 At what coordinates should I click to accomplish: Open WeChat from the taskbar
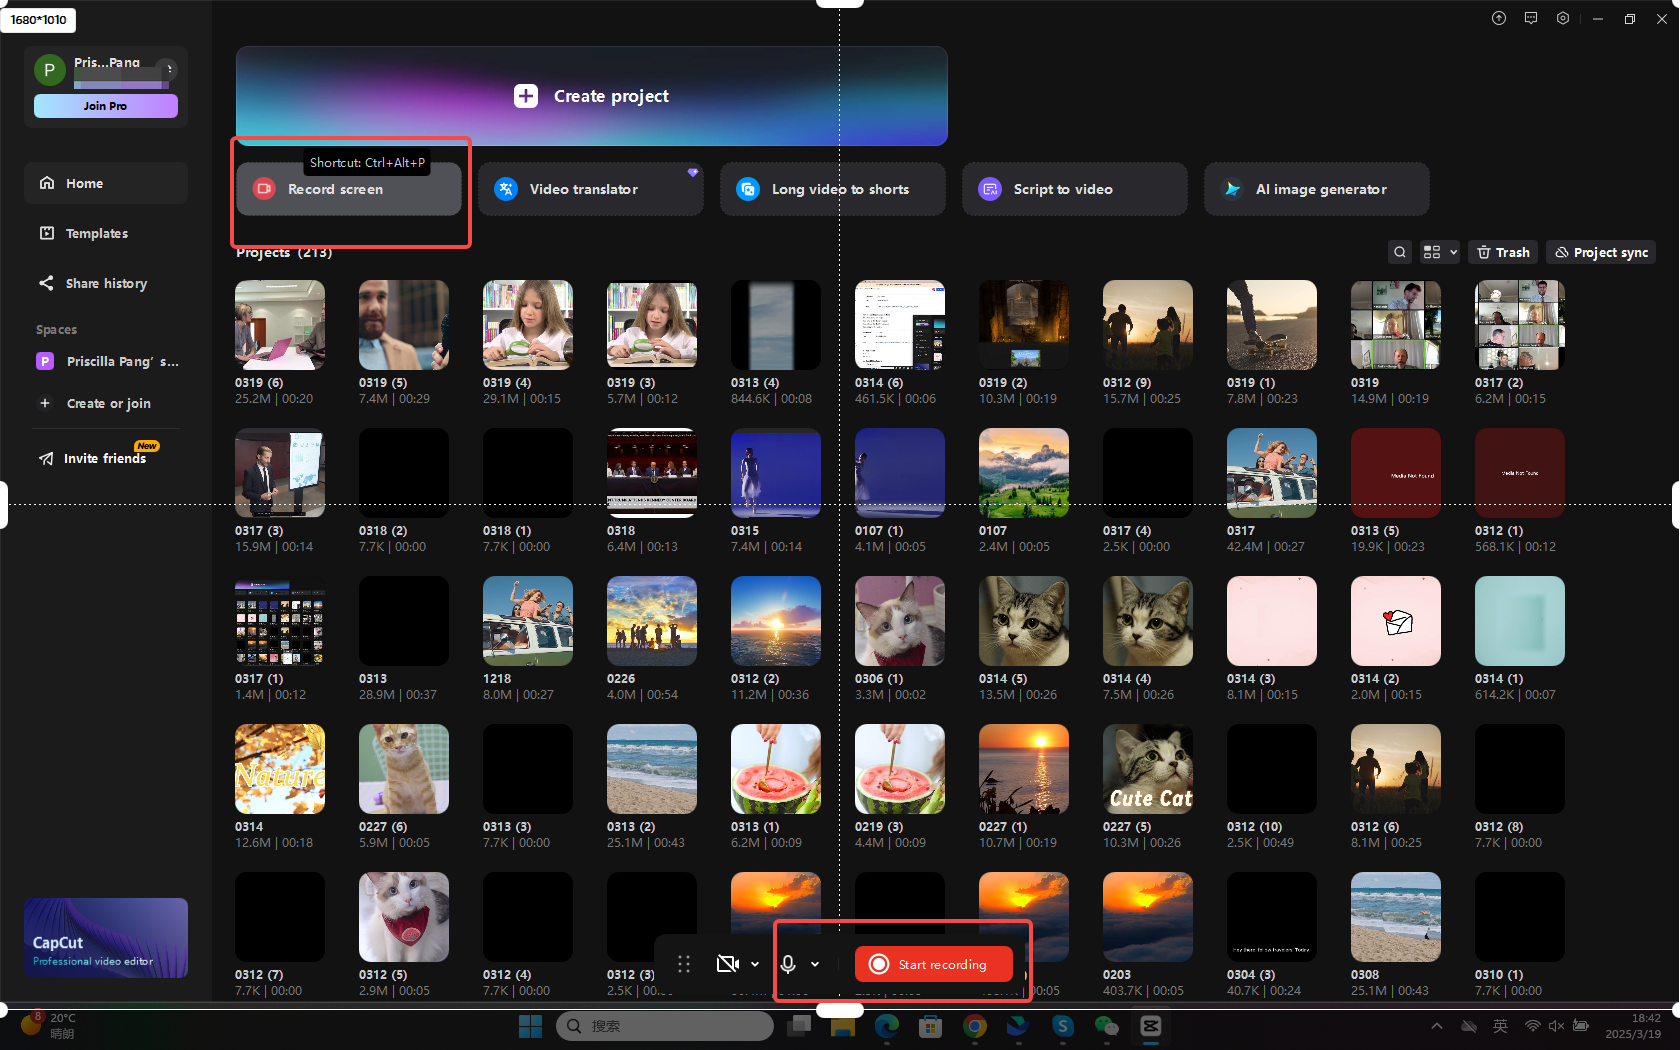(x=1106, y=1026)
